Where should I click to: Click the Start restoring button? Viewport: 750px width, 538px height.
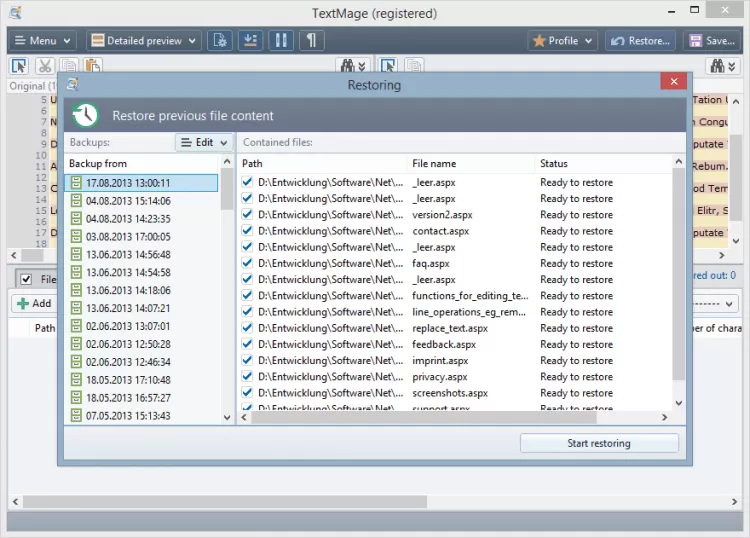click(x=599, y=443)
